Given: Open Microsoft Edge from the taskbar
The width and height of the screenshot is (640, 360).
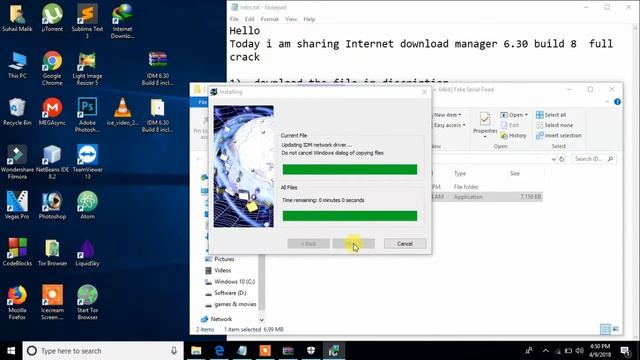Looking at the screenshot, I should (x=220, y=351).
